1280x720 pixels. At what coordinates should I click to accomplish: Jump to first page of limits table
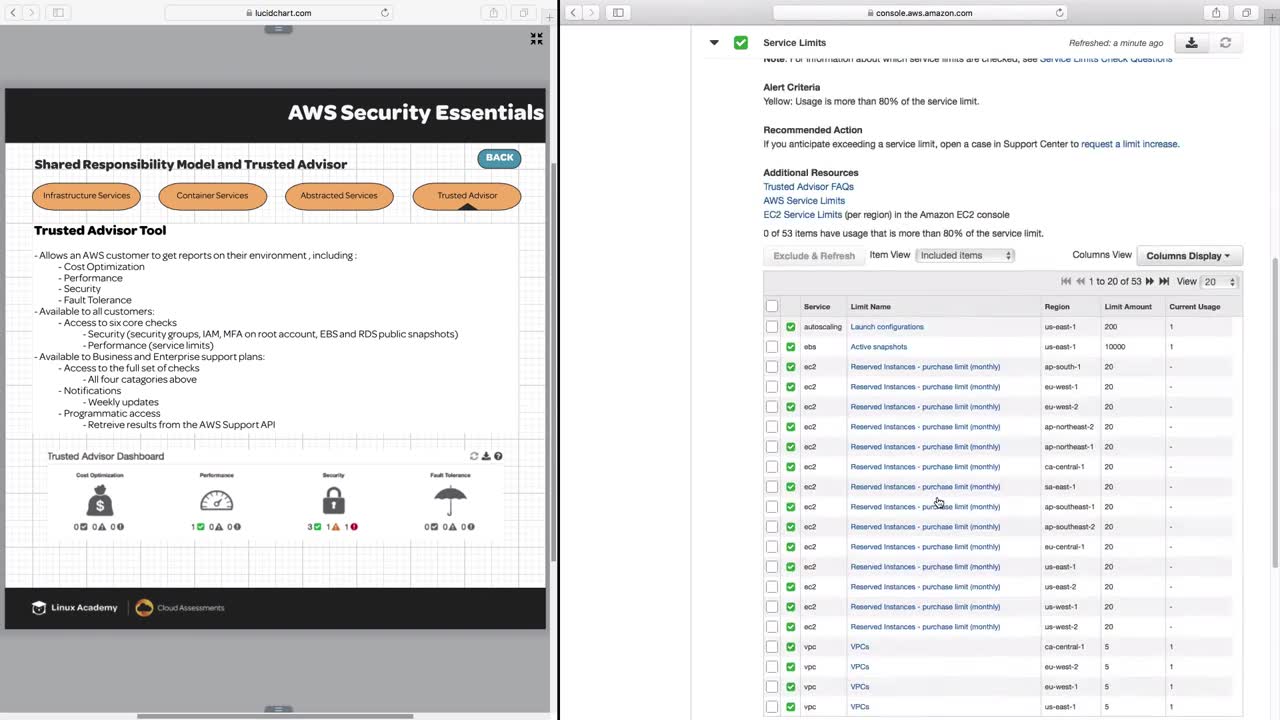click(x=1066, y=282)
